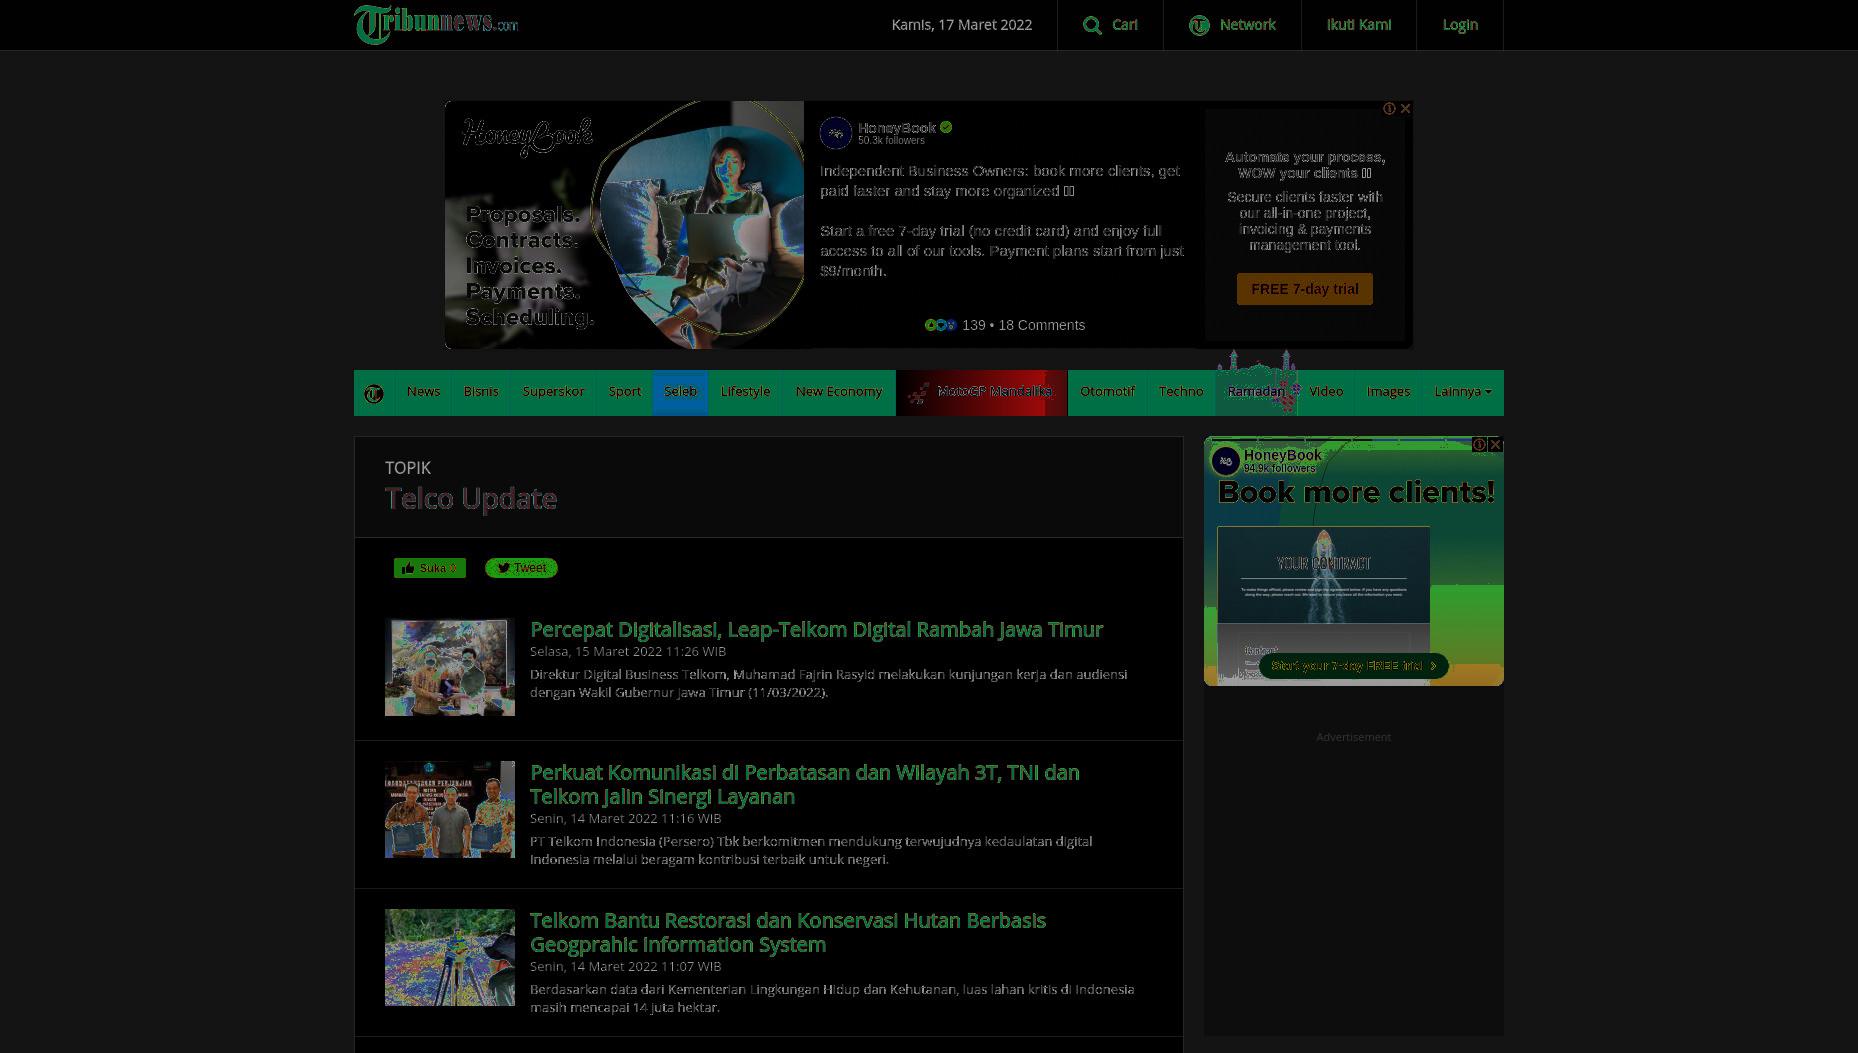Open the Bisnis section
This screenshot has width=1858, height=1053.
[481, 392]
